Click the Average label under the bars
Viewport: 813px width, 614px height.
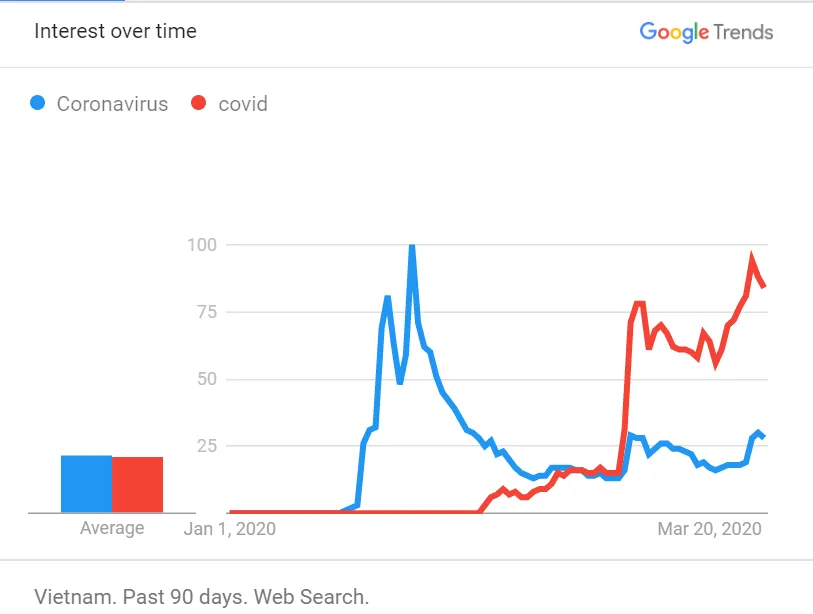point(112,528)
